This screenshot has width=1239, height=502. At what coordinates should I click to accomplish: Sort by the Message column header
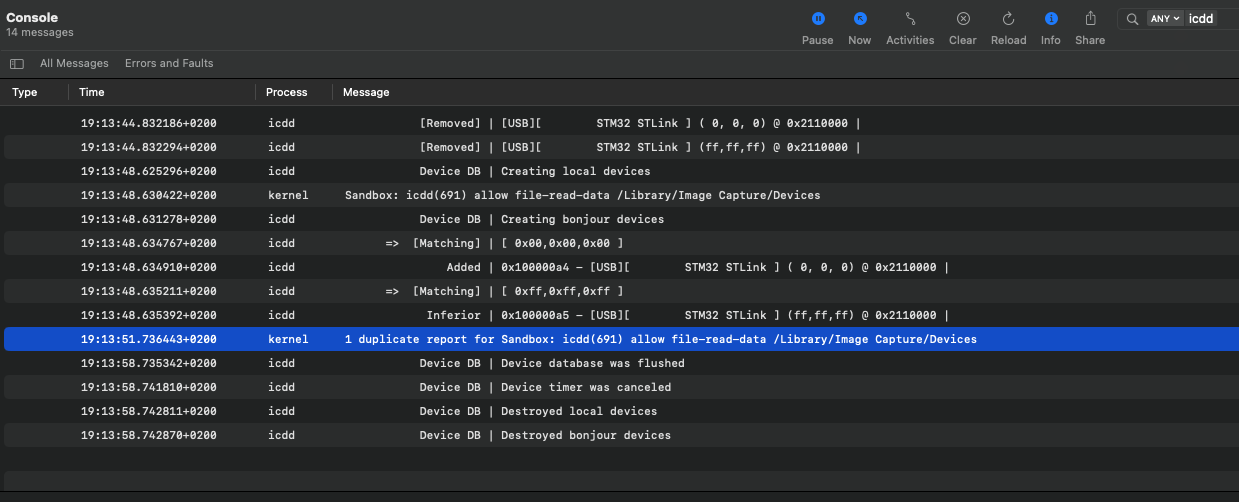366,92
